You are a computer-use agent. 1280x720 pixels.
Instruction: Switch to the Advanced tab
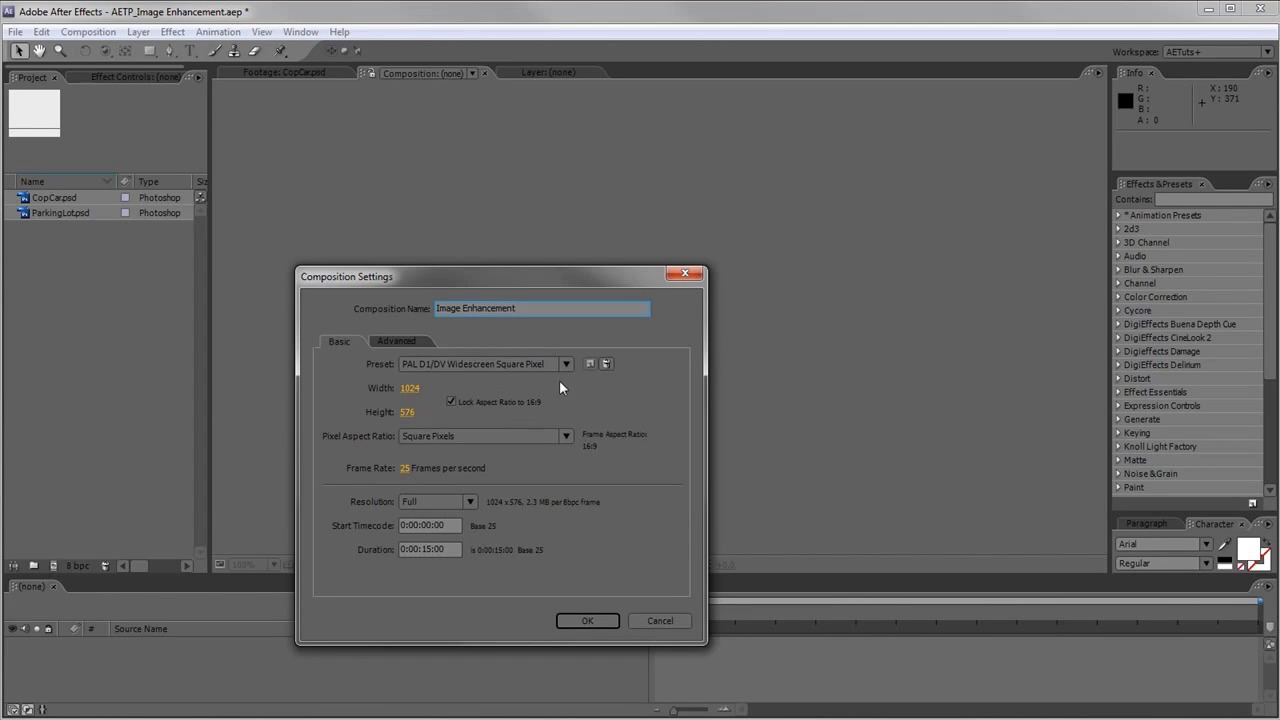[396, 341]
